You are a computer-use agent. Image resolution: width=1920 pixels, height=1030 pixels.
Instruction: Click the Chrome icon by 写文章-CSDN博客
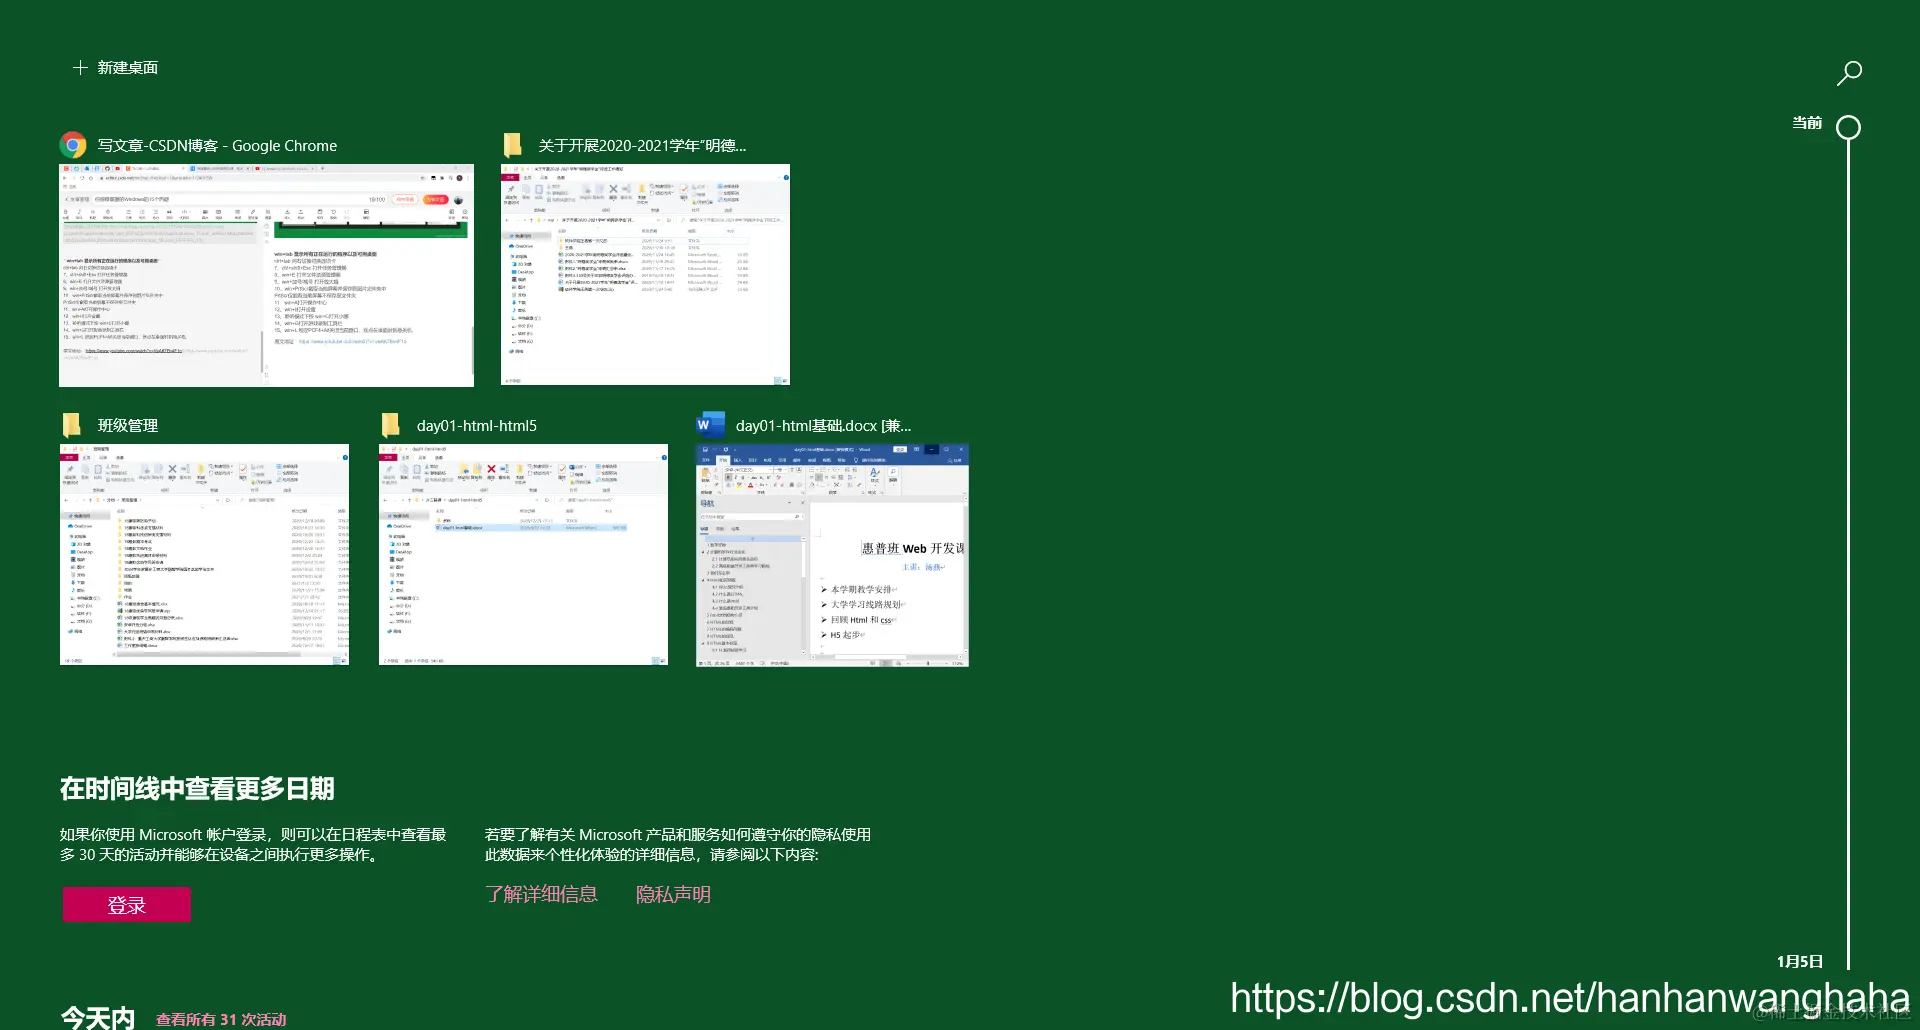(73, 145)
